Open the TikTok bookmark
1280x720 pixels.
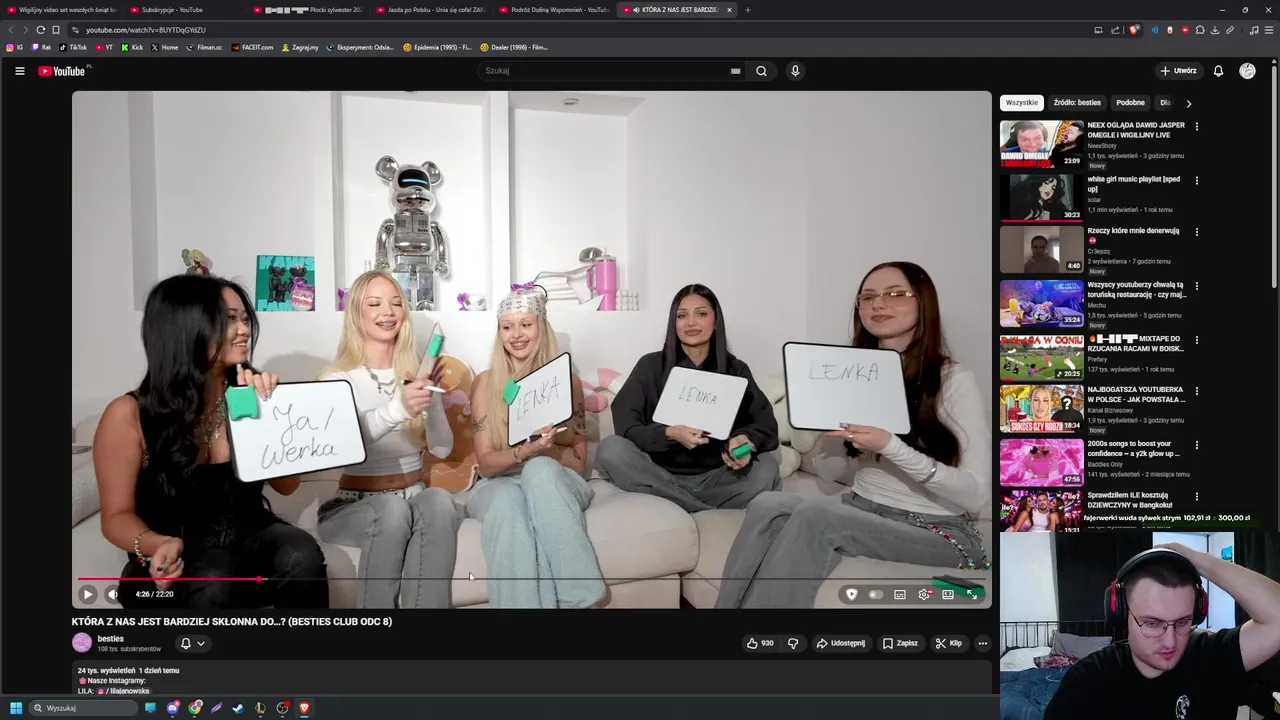coord(73,47)
